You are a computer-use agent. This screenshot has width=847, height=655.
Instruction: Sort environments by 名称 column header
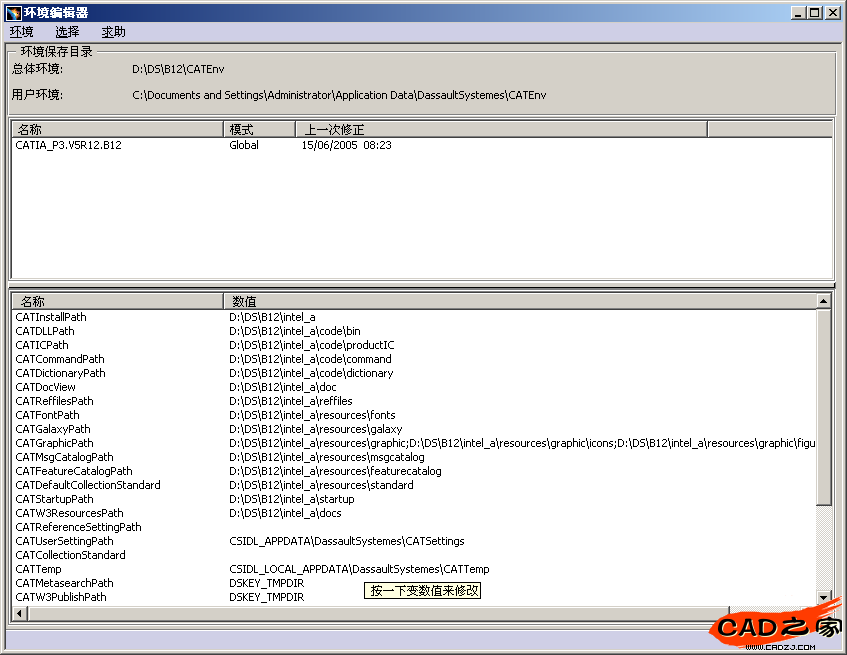point(116,129)
